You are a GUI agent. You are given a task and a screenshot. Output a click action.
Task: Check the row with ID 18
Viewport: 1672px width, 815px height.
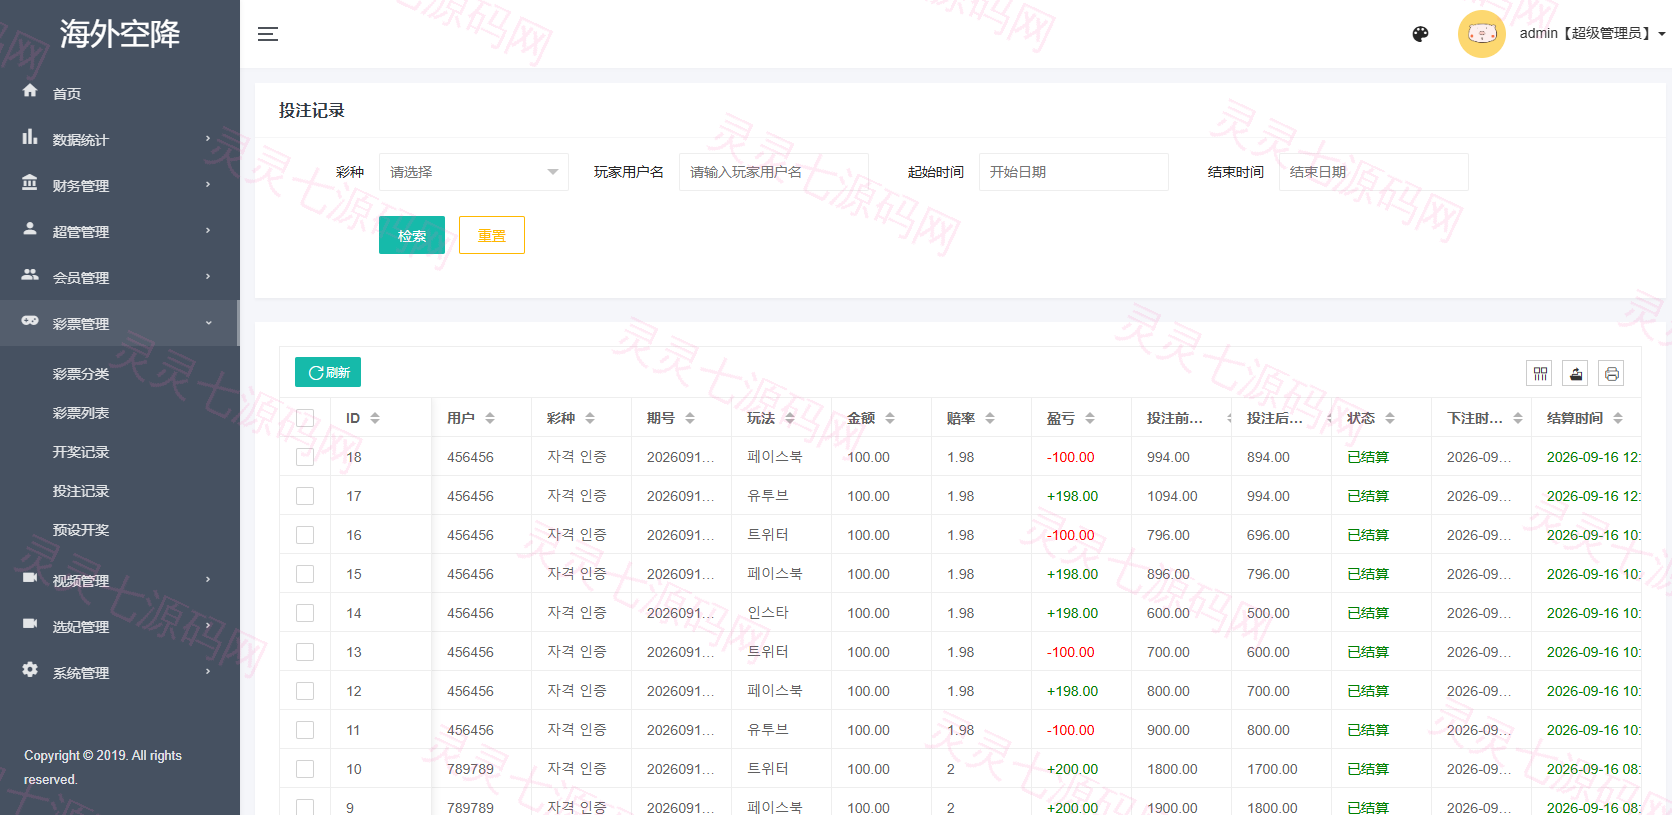click(x=305, y=457)
